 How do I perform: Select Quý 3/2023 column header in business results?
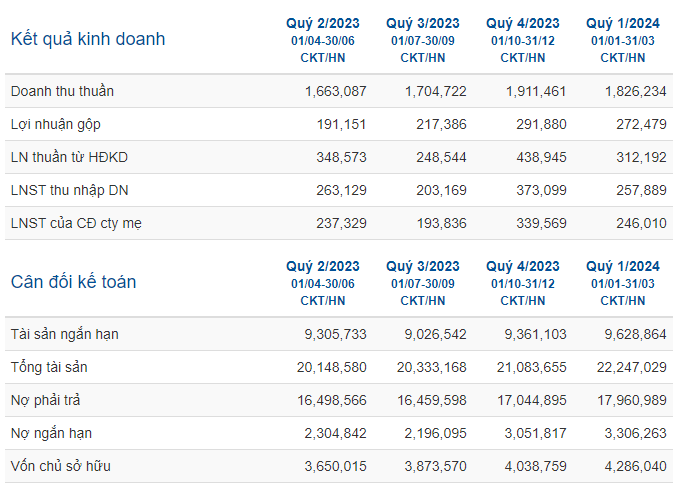pos(423,23)
